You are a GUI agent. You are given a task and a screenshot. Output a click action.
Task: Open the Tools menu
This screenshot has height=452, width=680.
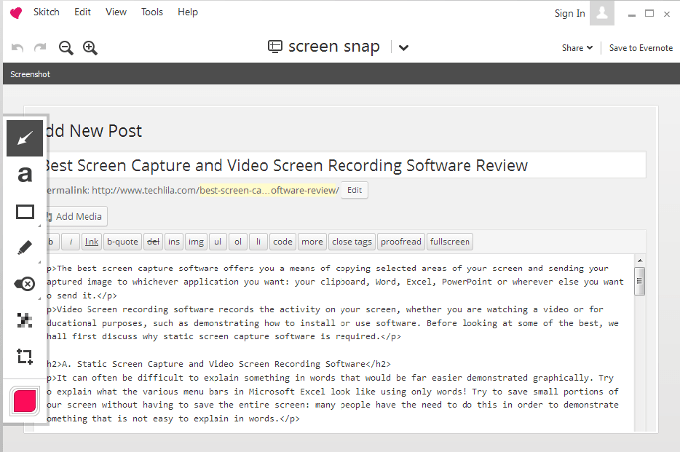152,12
